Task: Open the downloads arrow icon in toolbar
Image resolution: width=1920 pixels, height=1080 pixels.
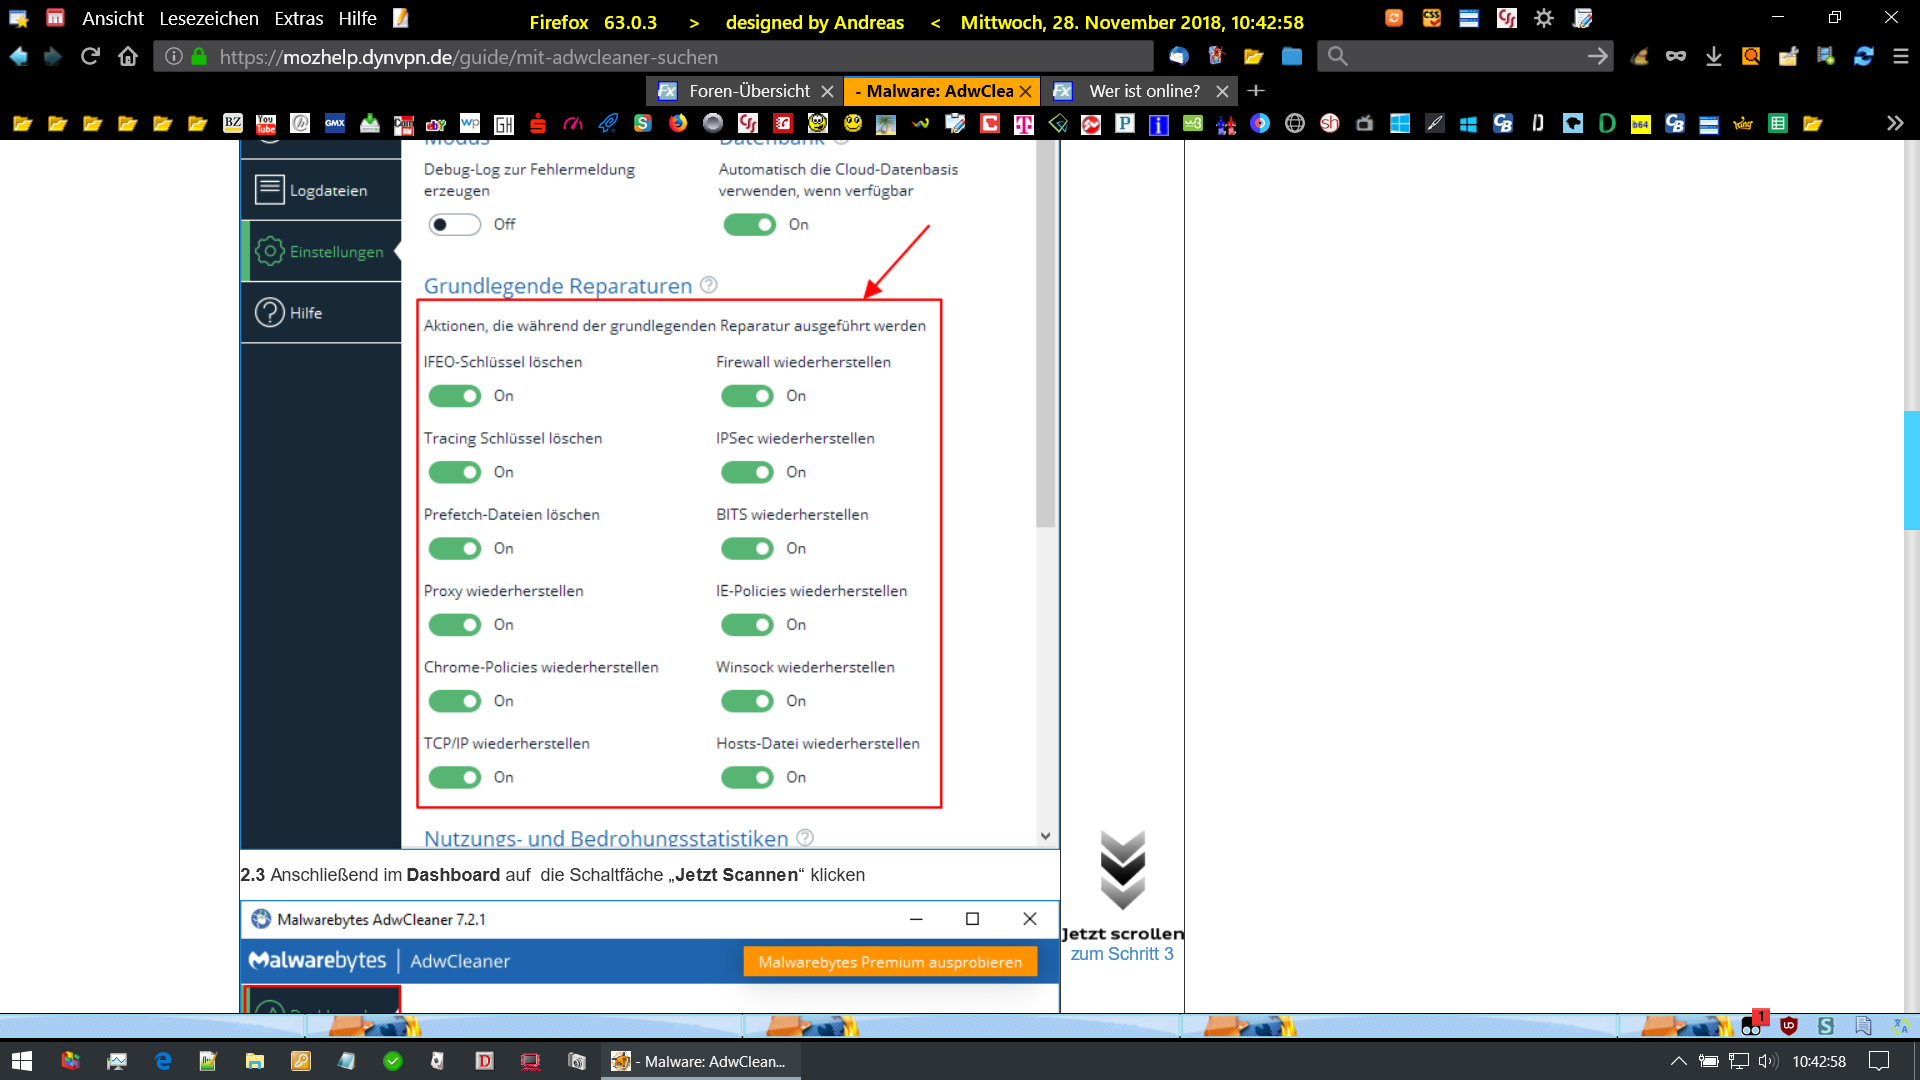Action: [x=1713, y=57]
